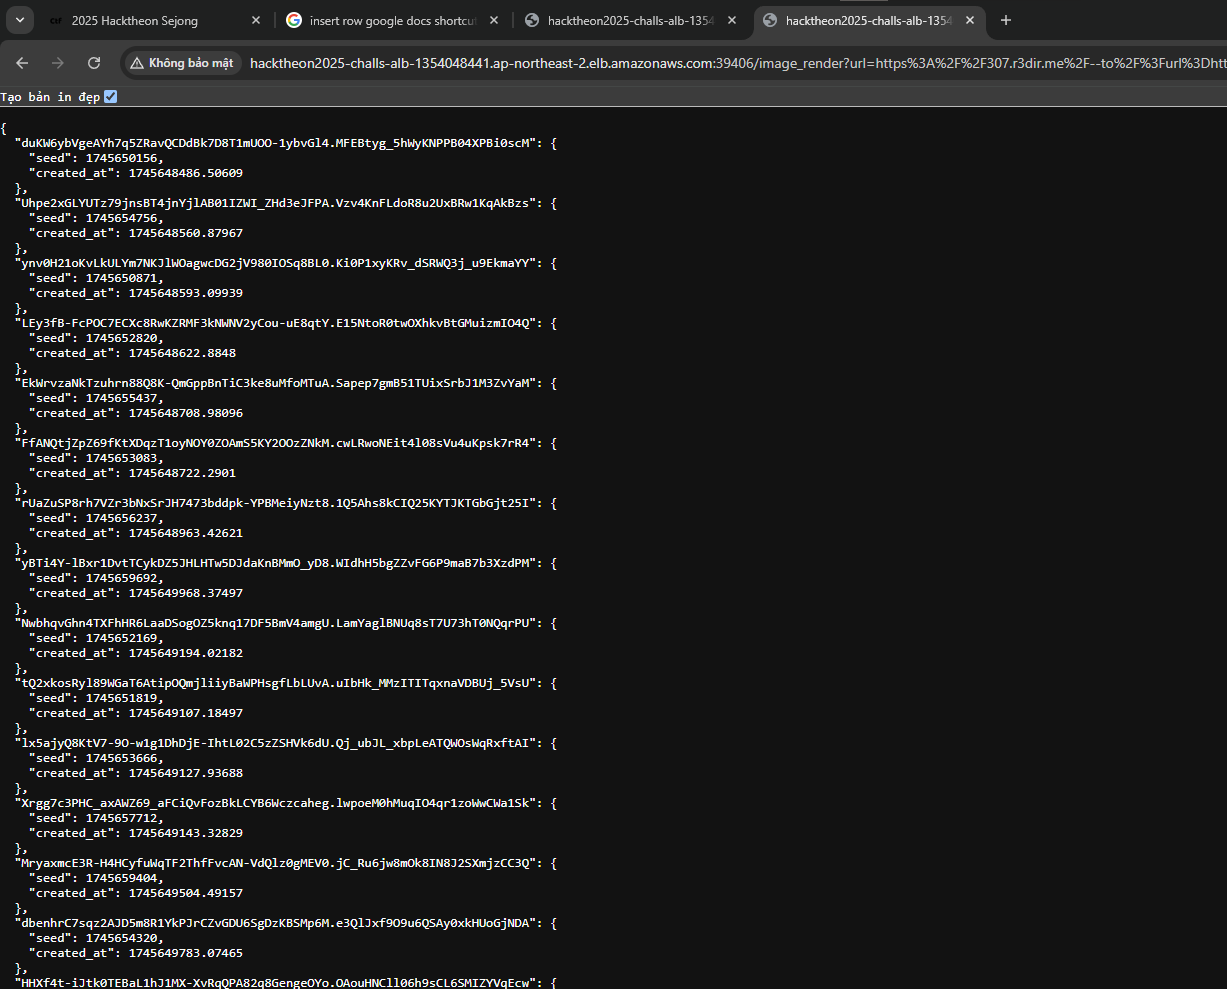Go back using the back arrow

click(x=23, y=63)
